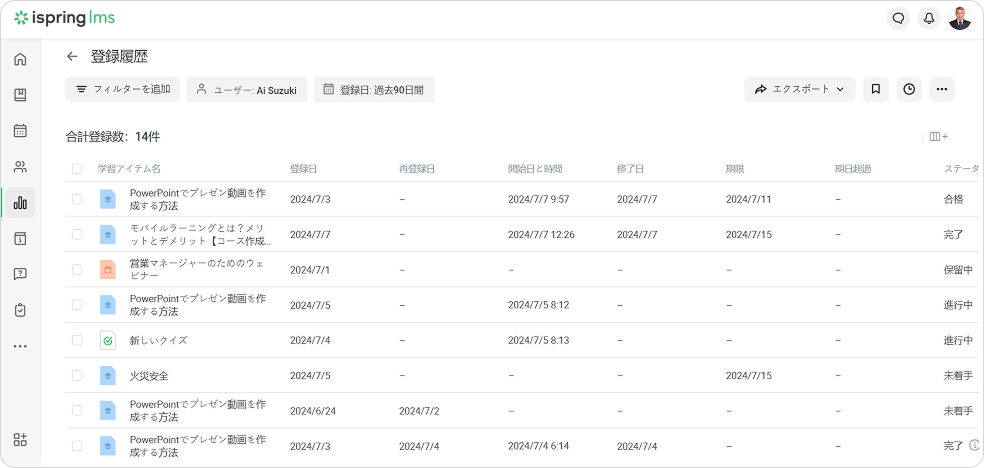The height and width of the screenshot is (468, 984).
Task: Expand the エクスポート dropdown
Action: [799, 89]
